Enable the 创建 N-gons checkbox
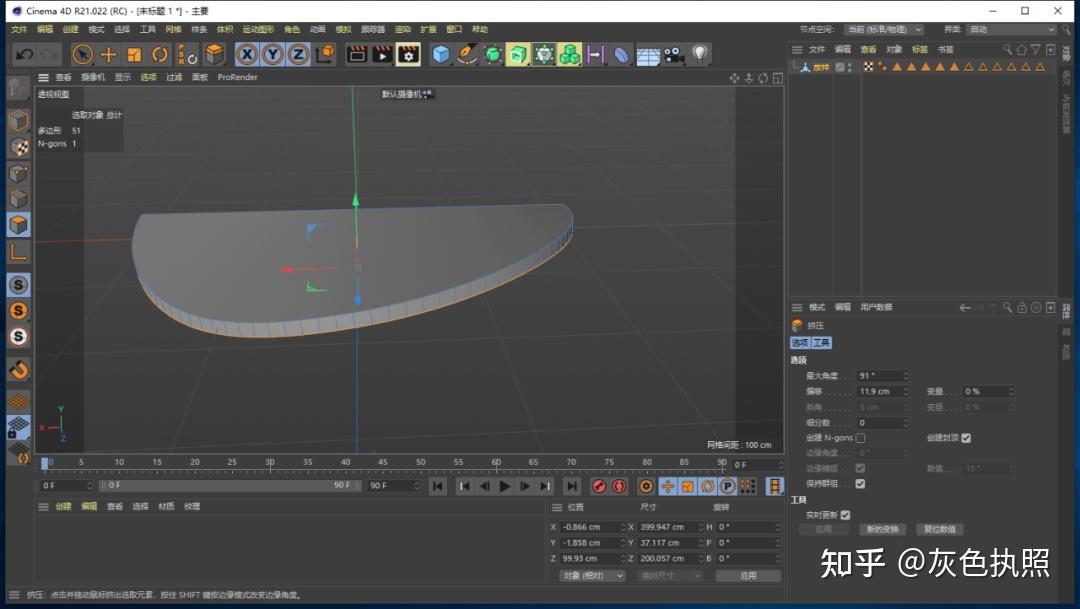Image resolution: width=1080 pixels, height=609 pixels. click(860, 438)
